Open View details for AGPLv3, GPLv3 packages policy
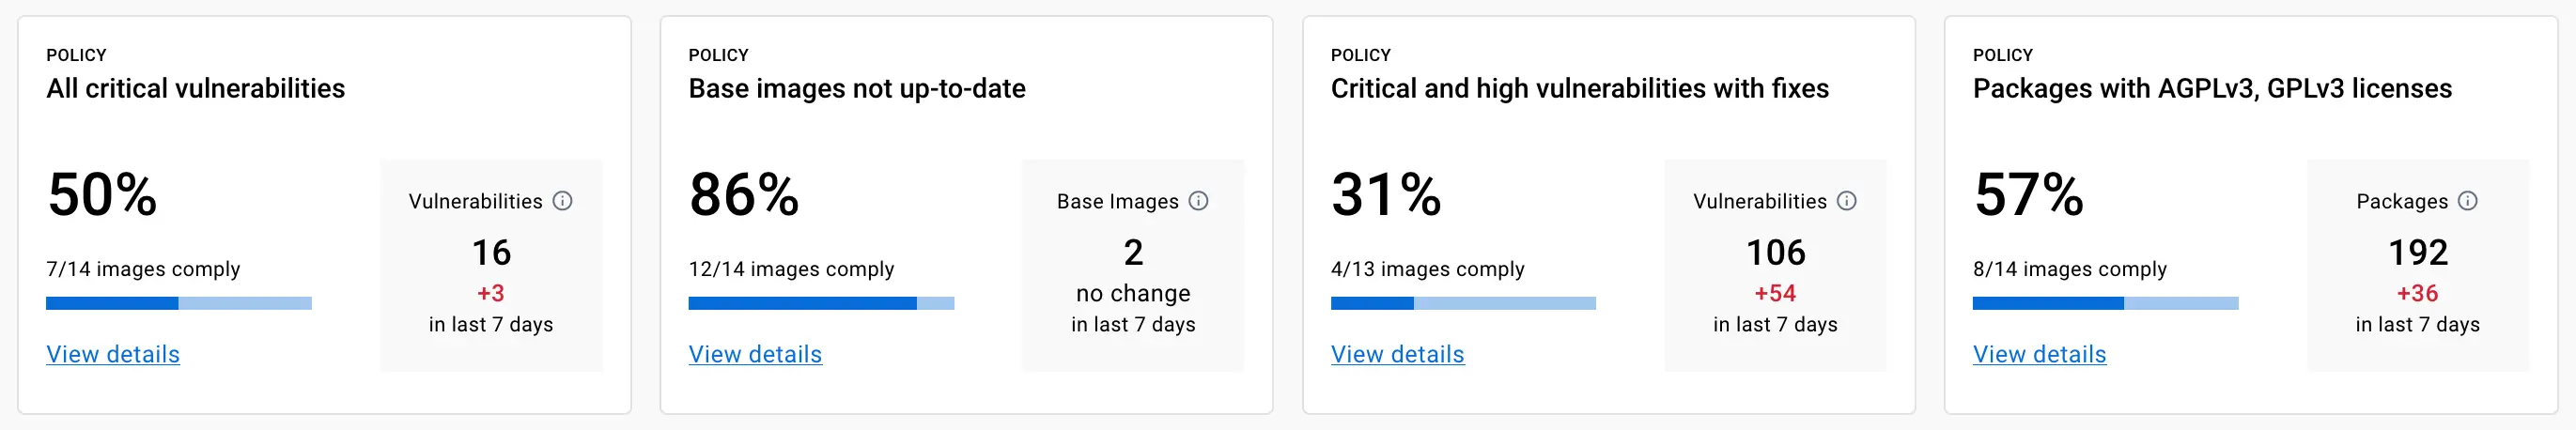 2039,354
